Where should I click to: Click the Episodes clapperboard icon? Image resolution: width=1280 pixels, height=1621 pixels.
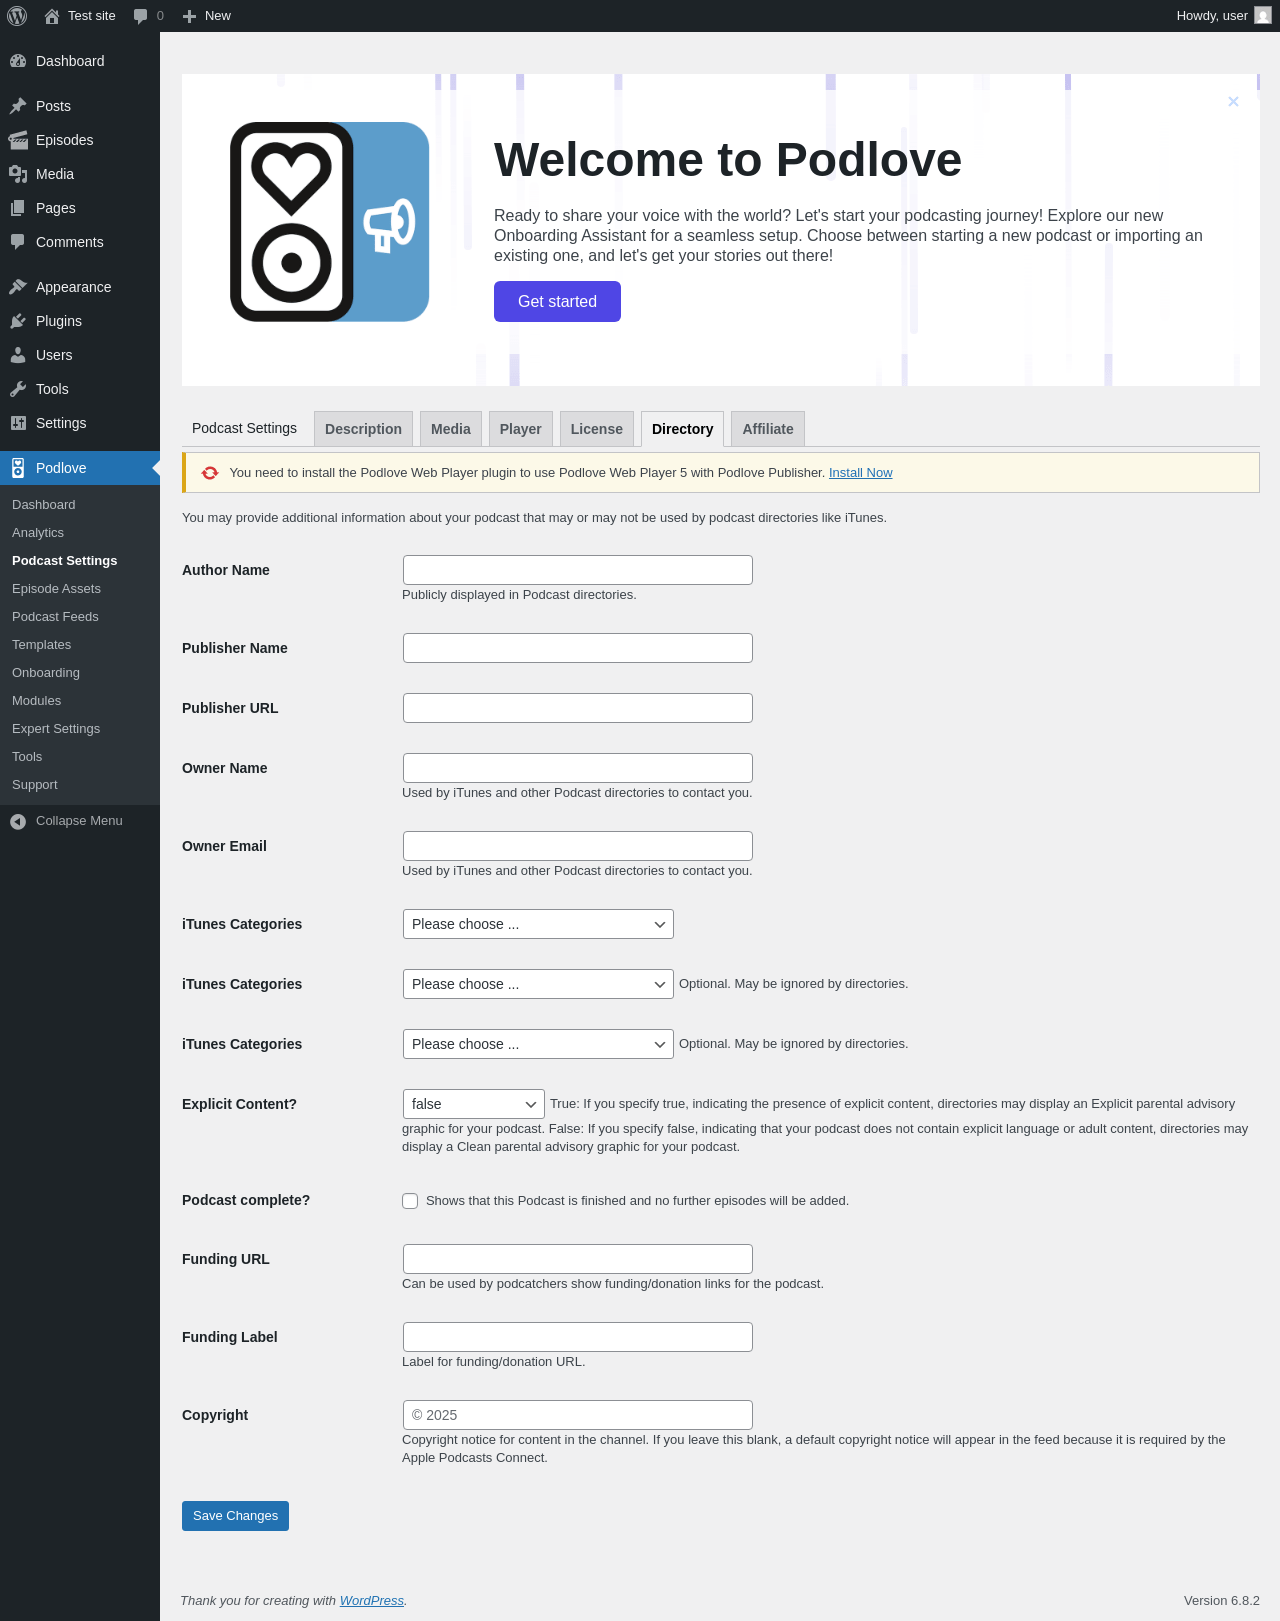coord(18,140)
